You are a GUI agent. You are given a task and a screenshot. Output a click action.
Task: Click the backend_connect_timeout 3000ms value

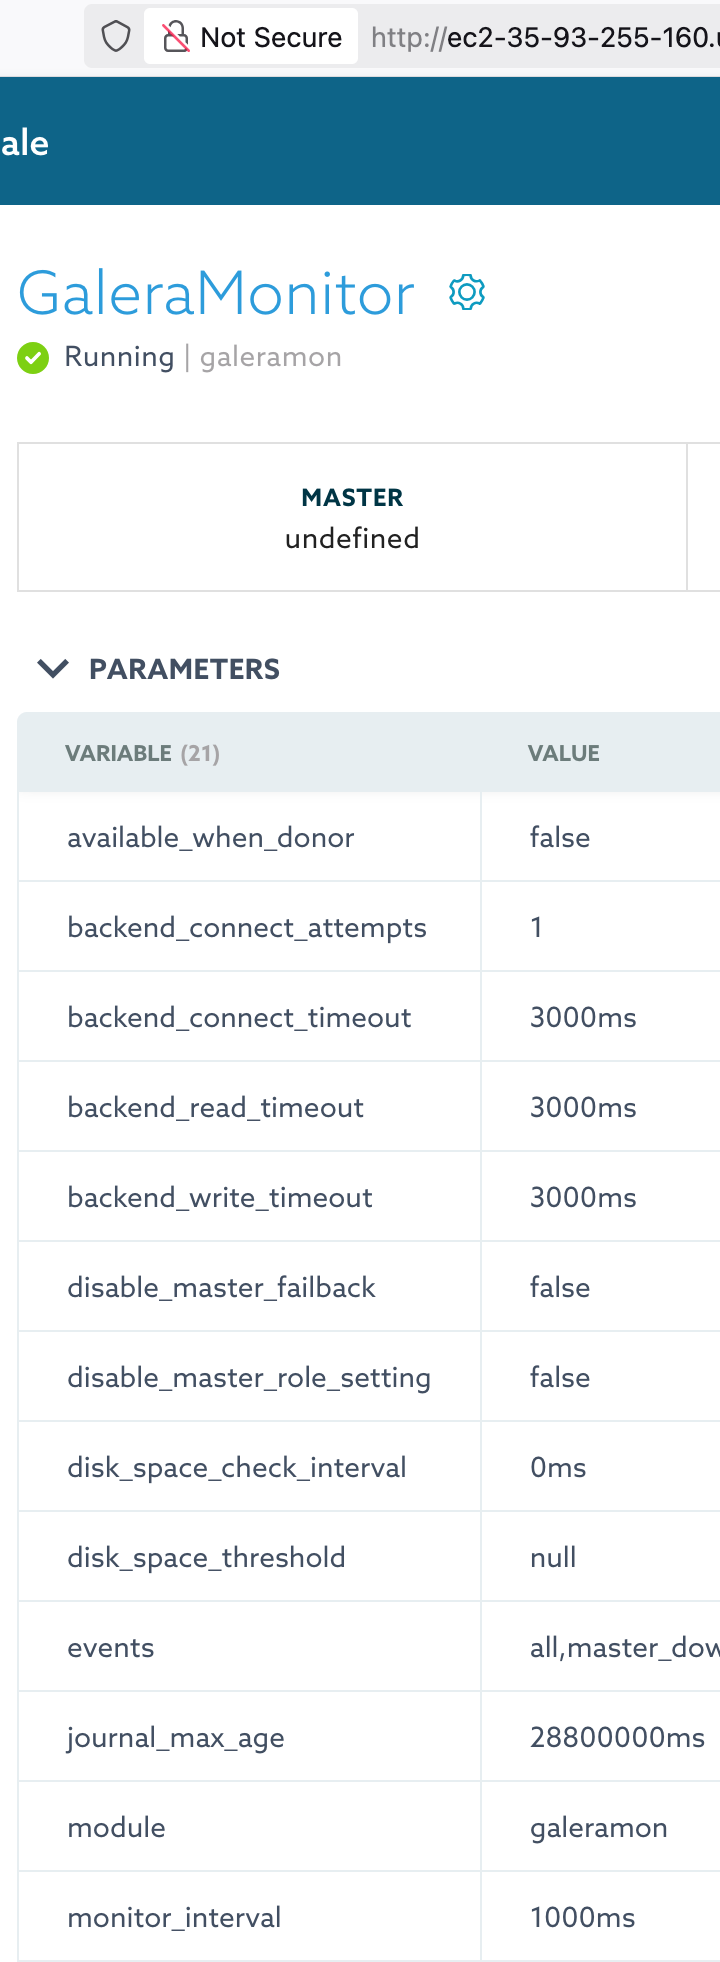click(583, 1017)
